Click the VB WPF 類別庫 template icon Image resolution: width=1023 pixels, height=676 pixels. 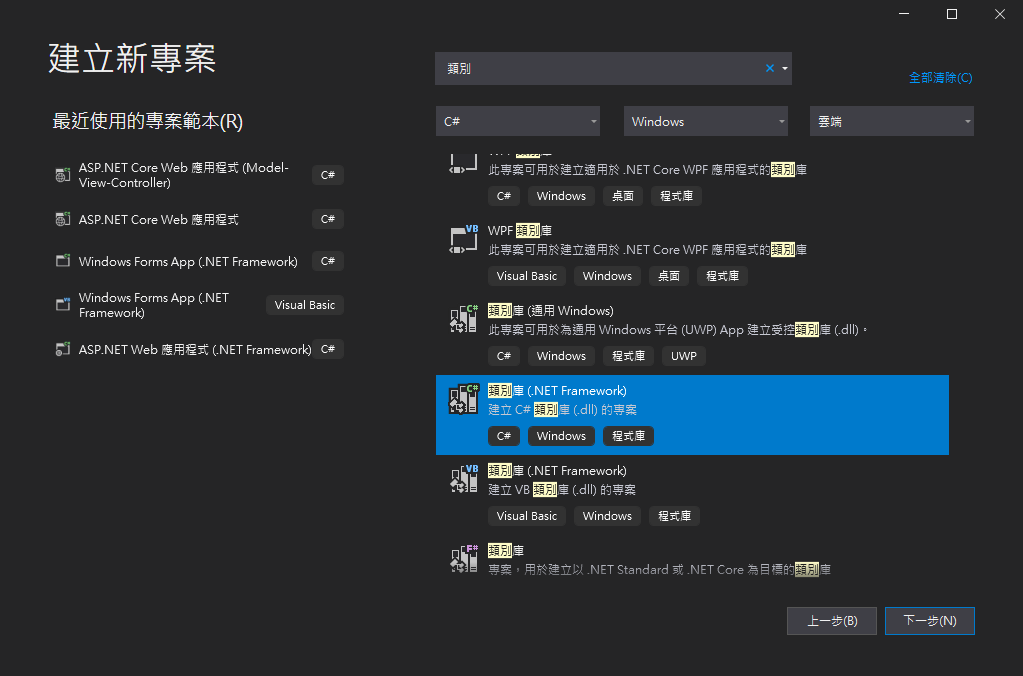[x=464, y=239]
